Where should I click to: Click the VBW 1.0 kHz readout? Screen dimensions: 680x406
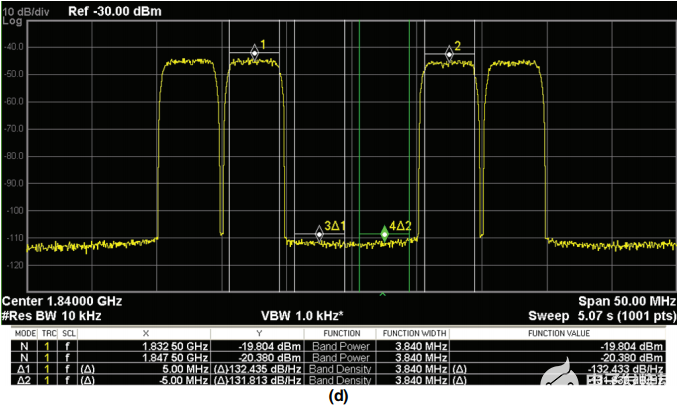(x=302, y=315)
